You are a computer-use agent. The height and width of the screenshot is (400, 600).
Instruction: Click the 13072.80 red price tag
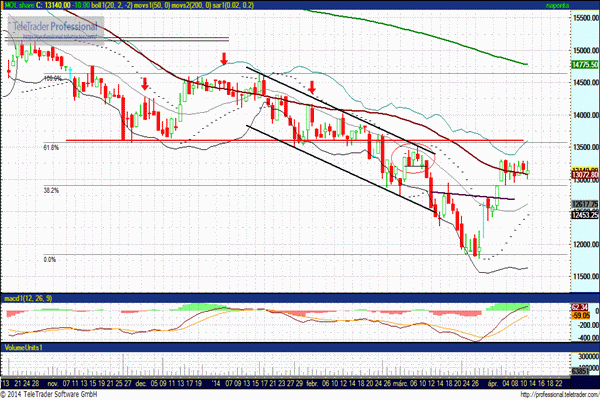(x=585, y=175)
